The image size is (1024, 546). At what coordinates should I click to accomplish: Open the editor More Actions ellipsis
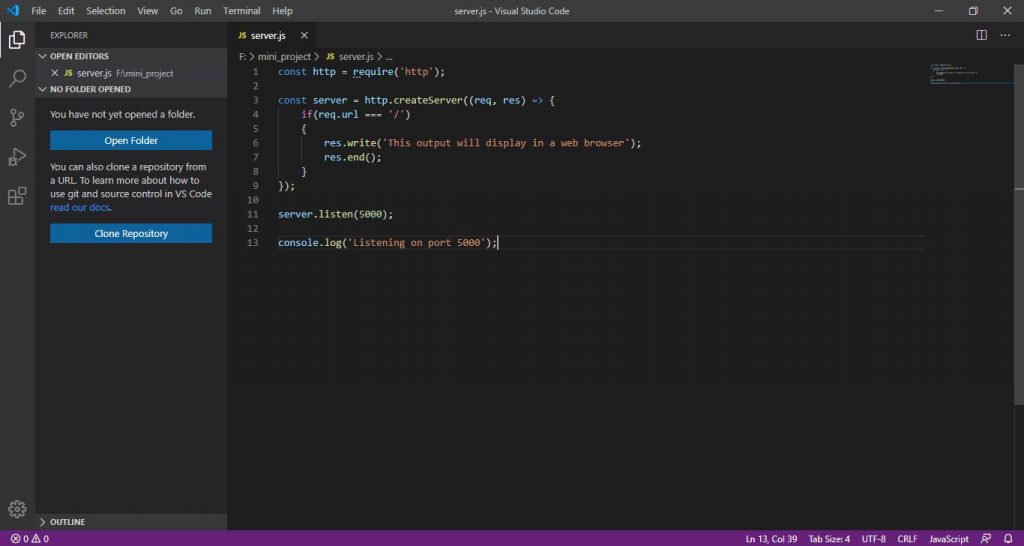coord(1005,35)
